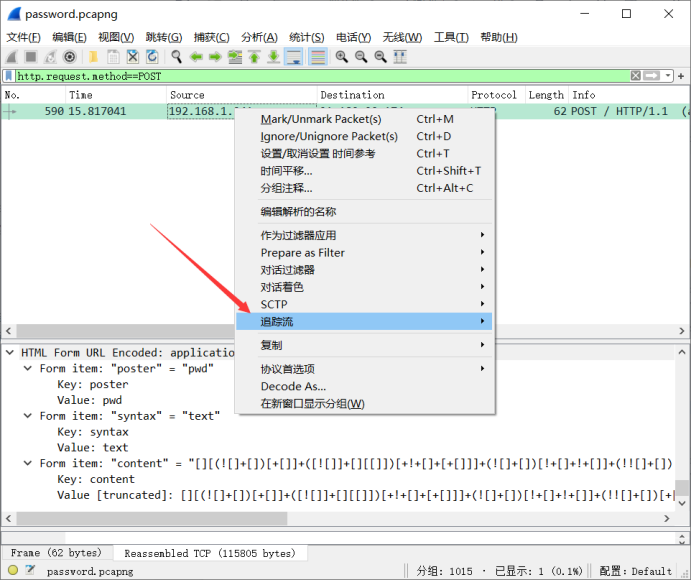Open capture options gear icon
Screen dimensions: 692x580
tap(70, 57)
